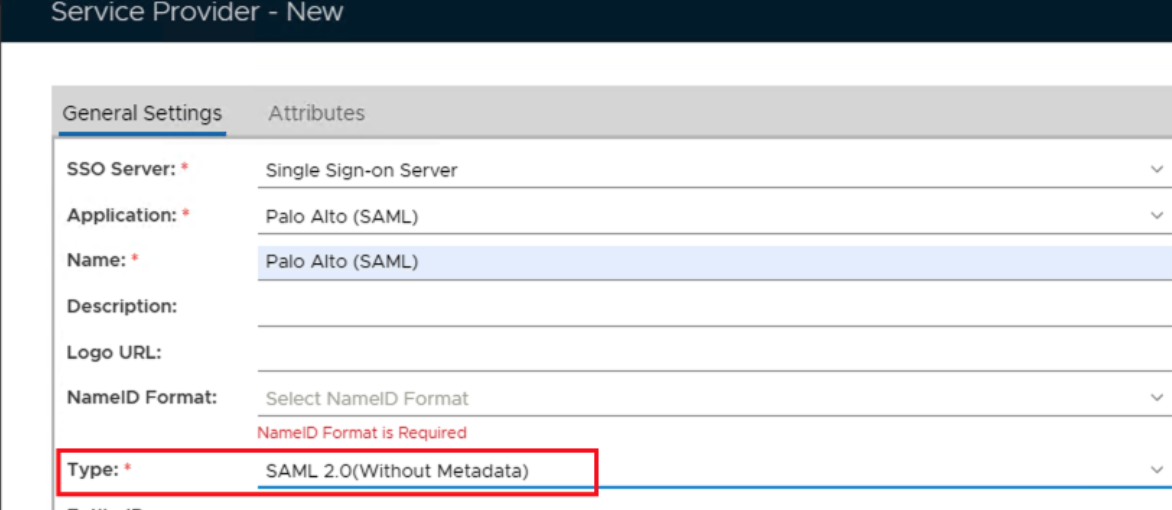
Task: Click the "Service Provider - New" title
Action: tap(197, 13)
